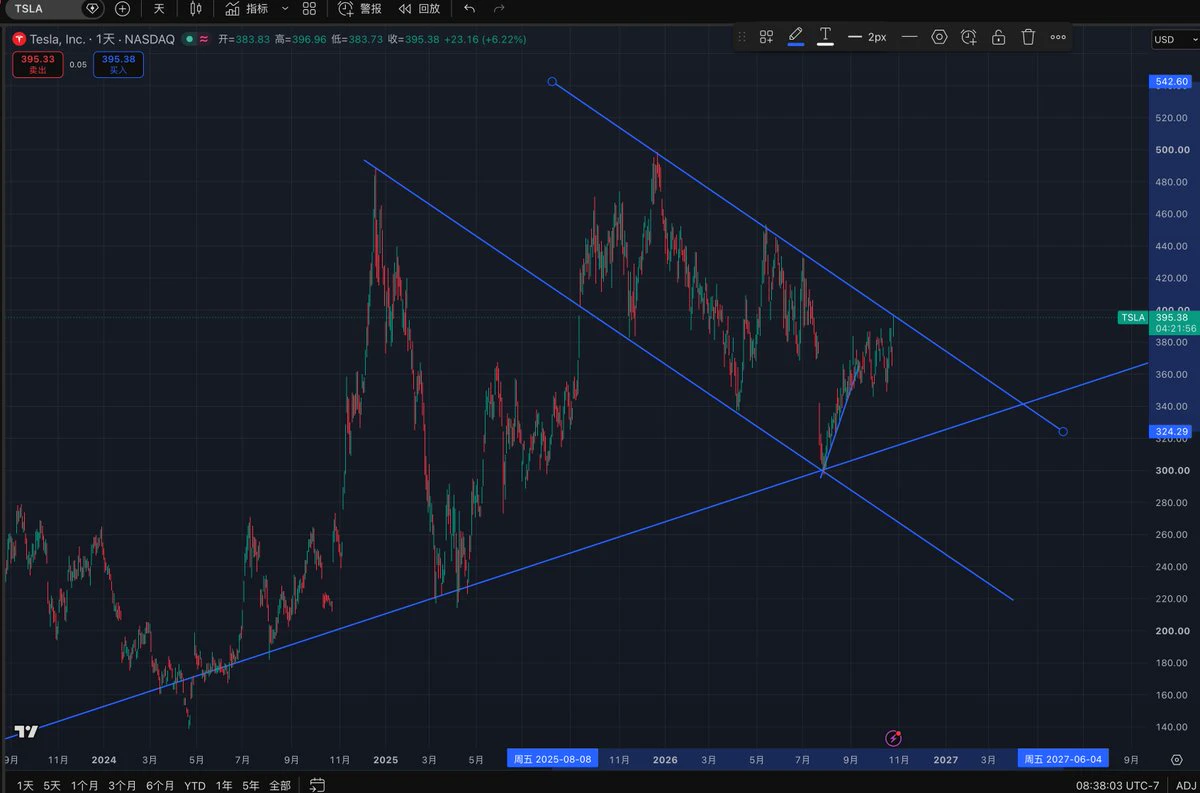Open the USD currency dropdown
Viewport: 1200px width, 793px height.
[x=1171, y=39]
